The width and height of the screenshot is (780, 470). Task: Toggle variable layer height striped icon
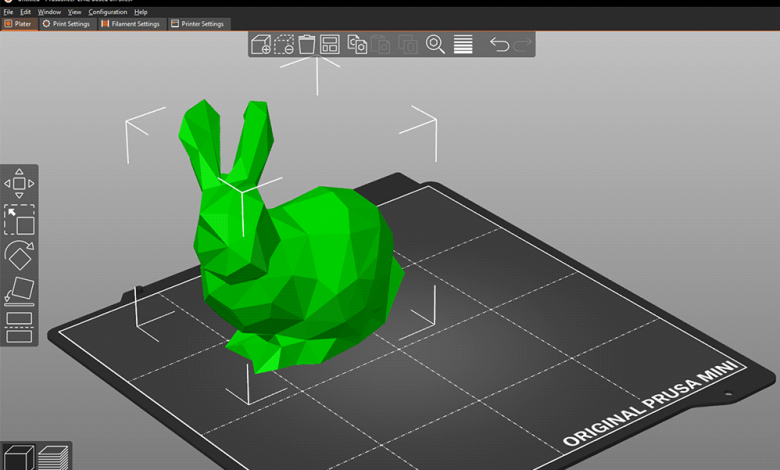(463, 44)
